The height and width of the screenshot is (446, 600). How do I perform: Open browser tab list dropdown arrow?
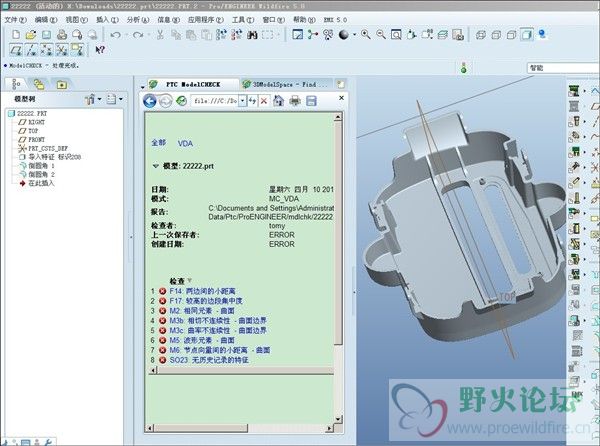tap(142, 86)
